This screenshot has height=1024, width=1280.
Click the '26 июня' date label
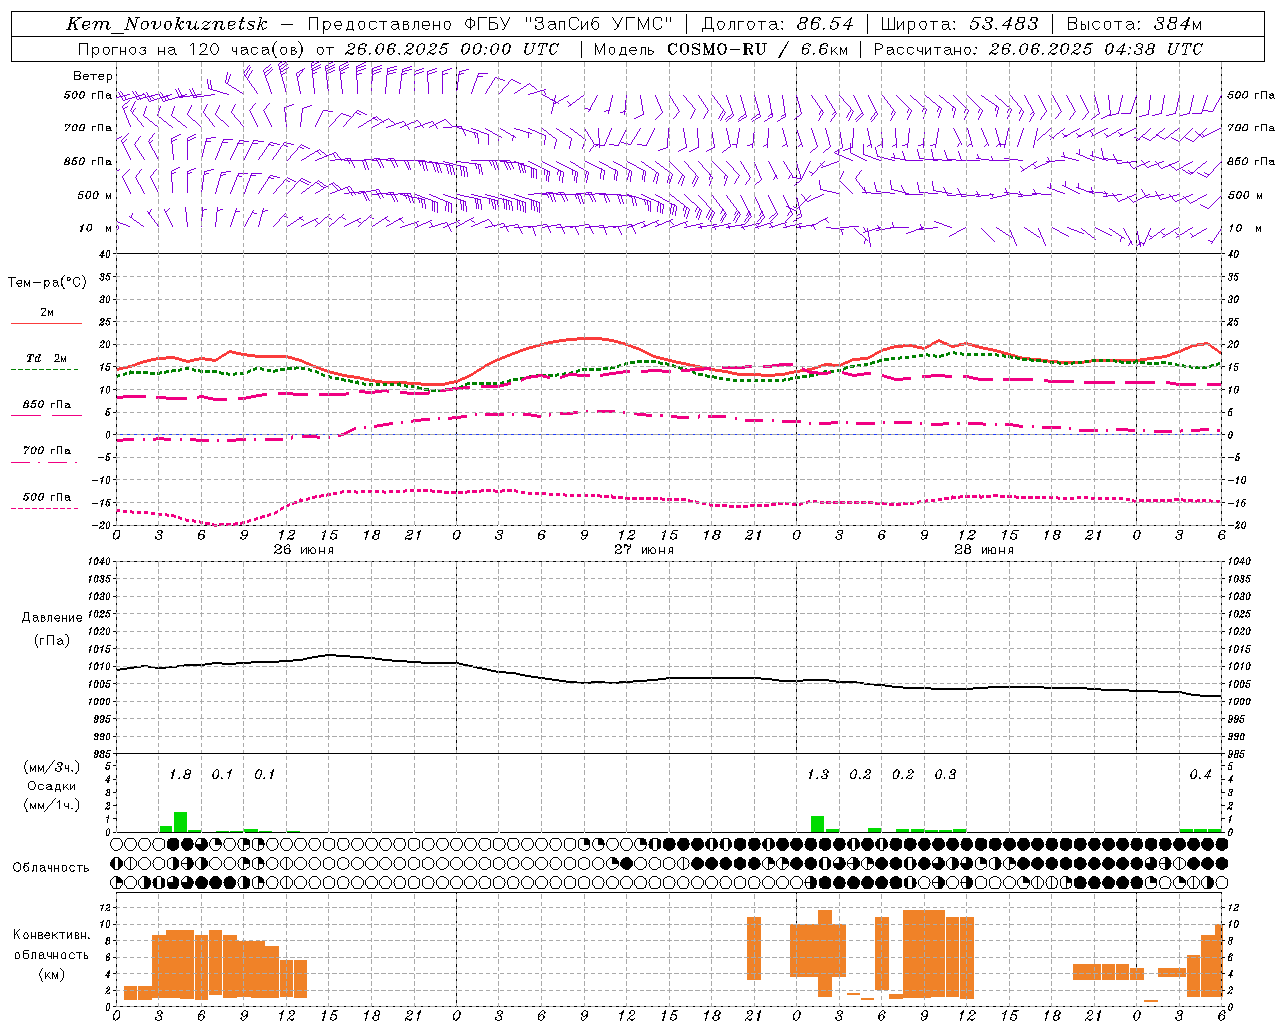303,550
